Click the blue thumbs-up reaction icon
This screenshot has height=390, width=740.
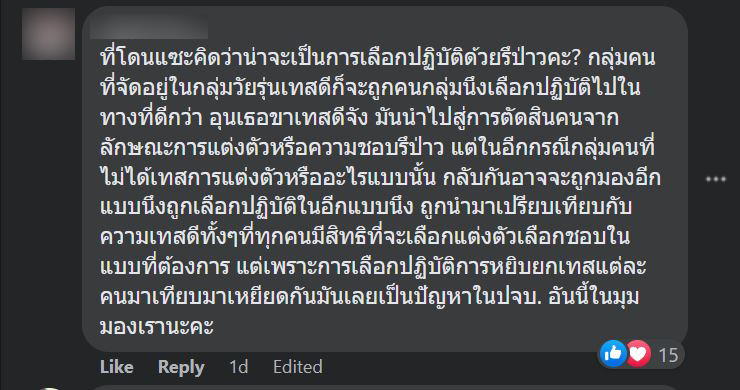[x=613, y=353]
